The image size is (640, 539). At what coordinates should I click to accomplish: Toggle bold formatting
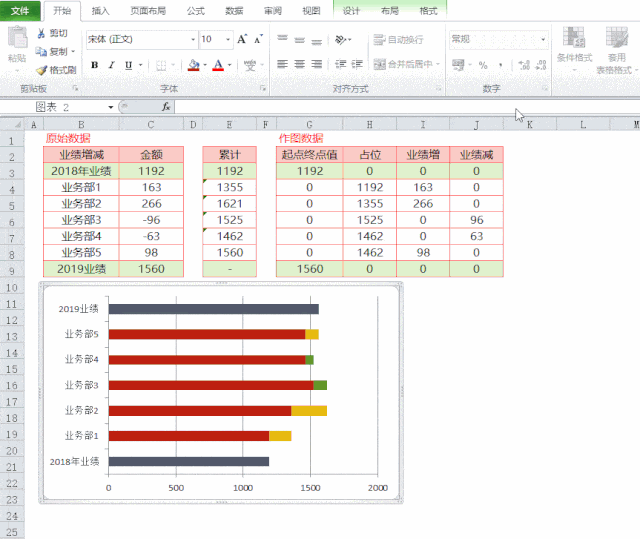pos(95,65)
